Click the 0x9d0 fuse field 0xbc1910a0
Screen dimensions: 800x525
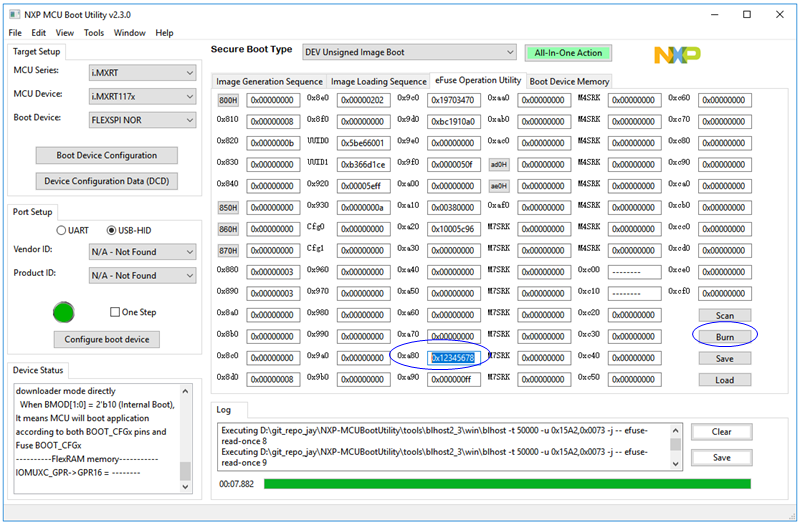454,122
